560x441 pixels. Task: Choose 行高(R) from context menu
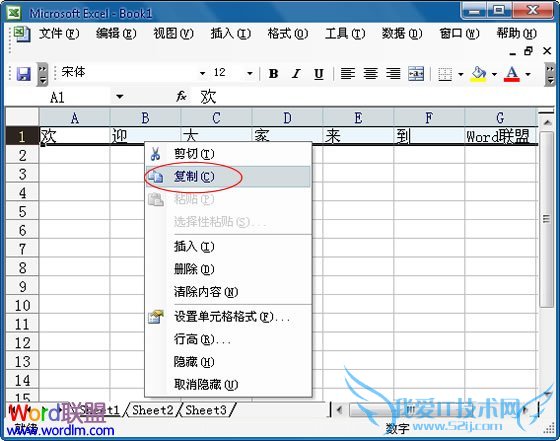[x=228, y=339]
